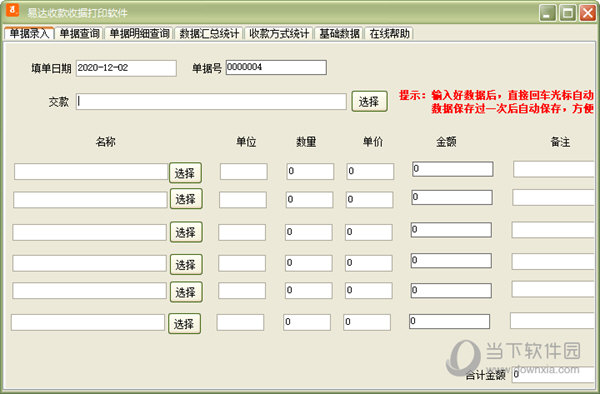Screen dimensions: 600x394
Task: Click the fourth row 金额 field
Action: (451, 260)
